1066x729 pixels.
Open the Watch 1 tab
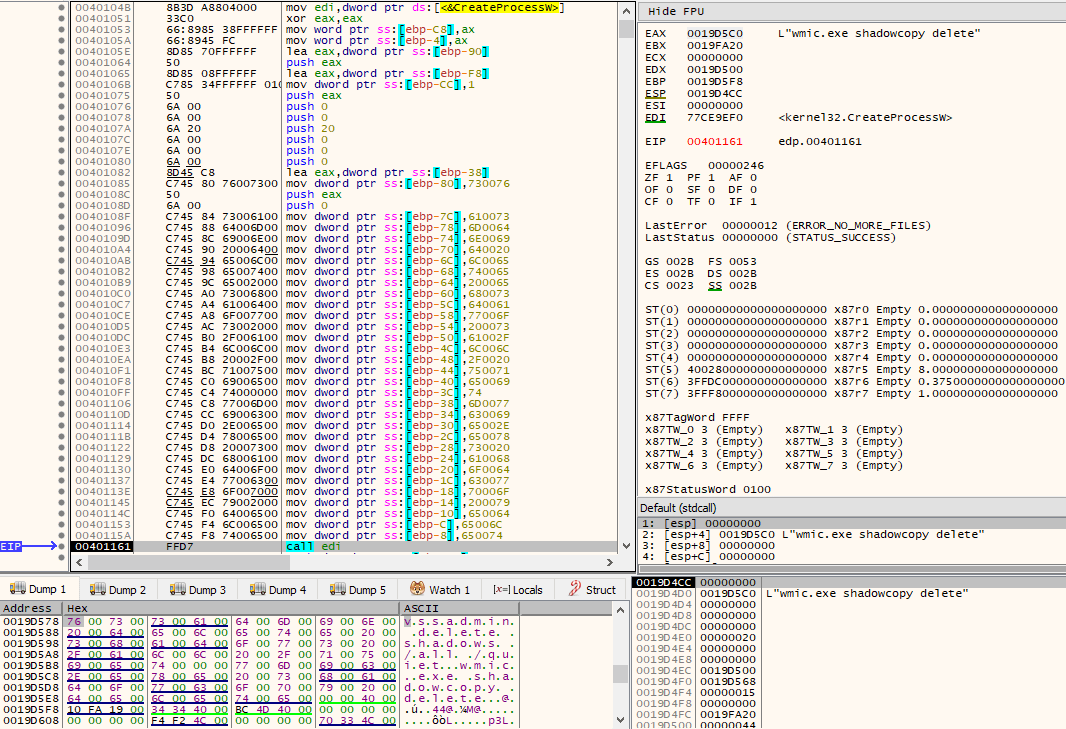441,590
